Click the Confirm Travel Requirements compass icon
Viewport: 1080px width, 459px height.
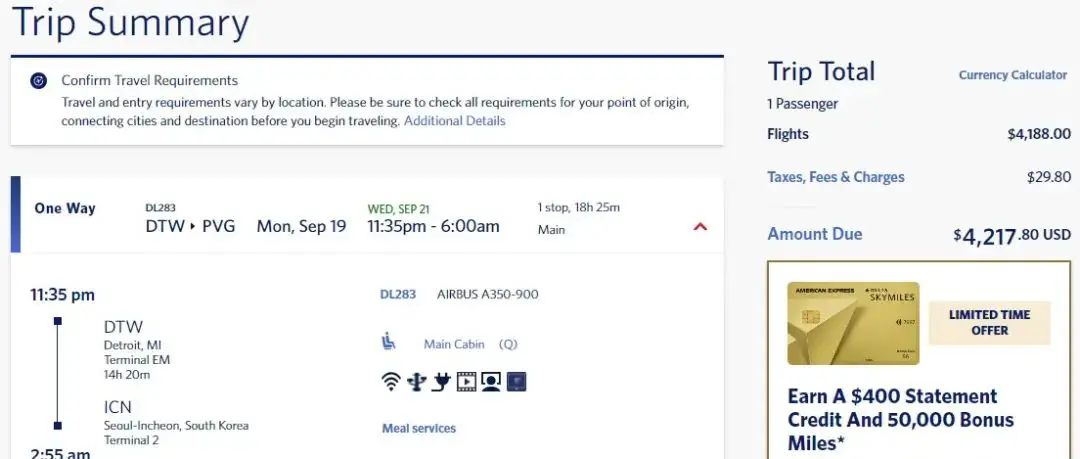point(39,81)
